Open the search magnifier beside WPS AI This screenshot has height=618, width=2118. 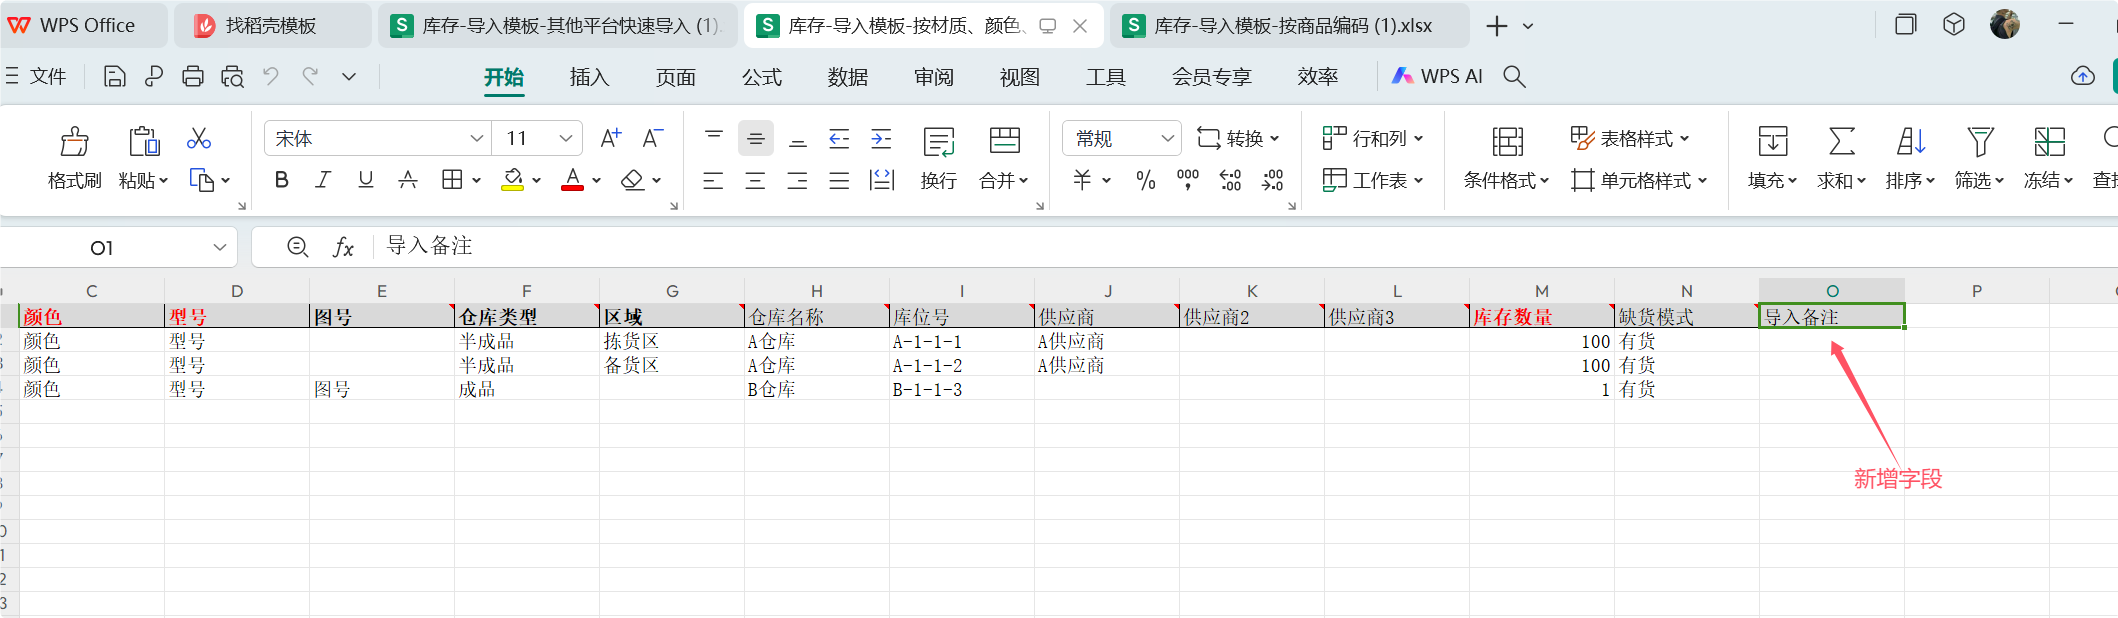point(1514,76)
